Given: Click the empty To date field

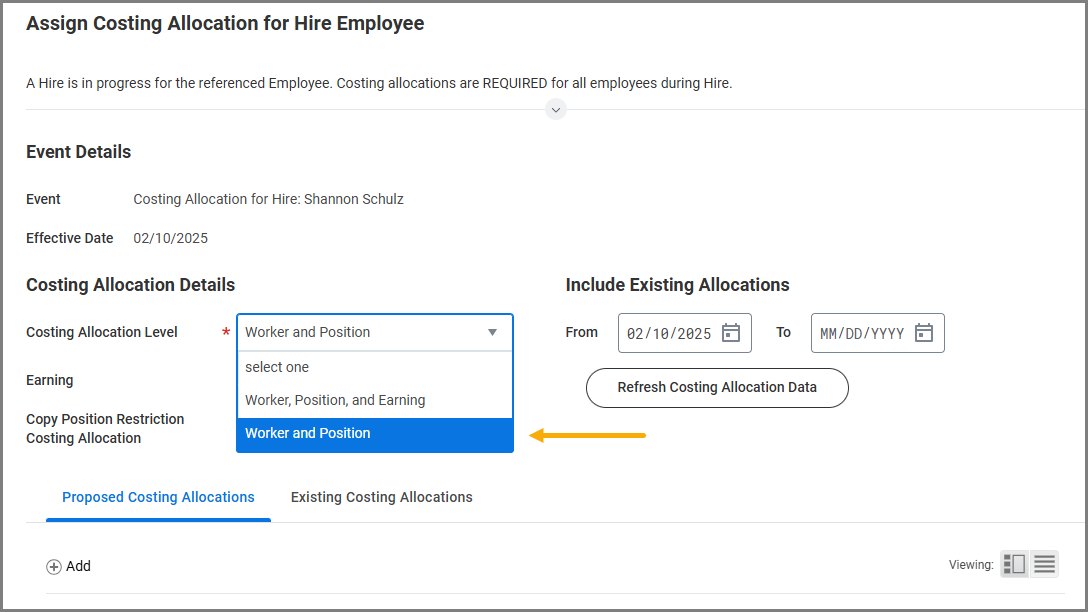Looking at the screenshot, I should pos(861,334).
